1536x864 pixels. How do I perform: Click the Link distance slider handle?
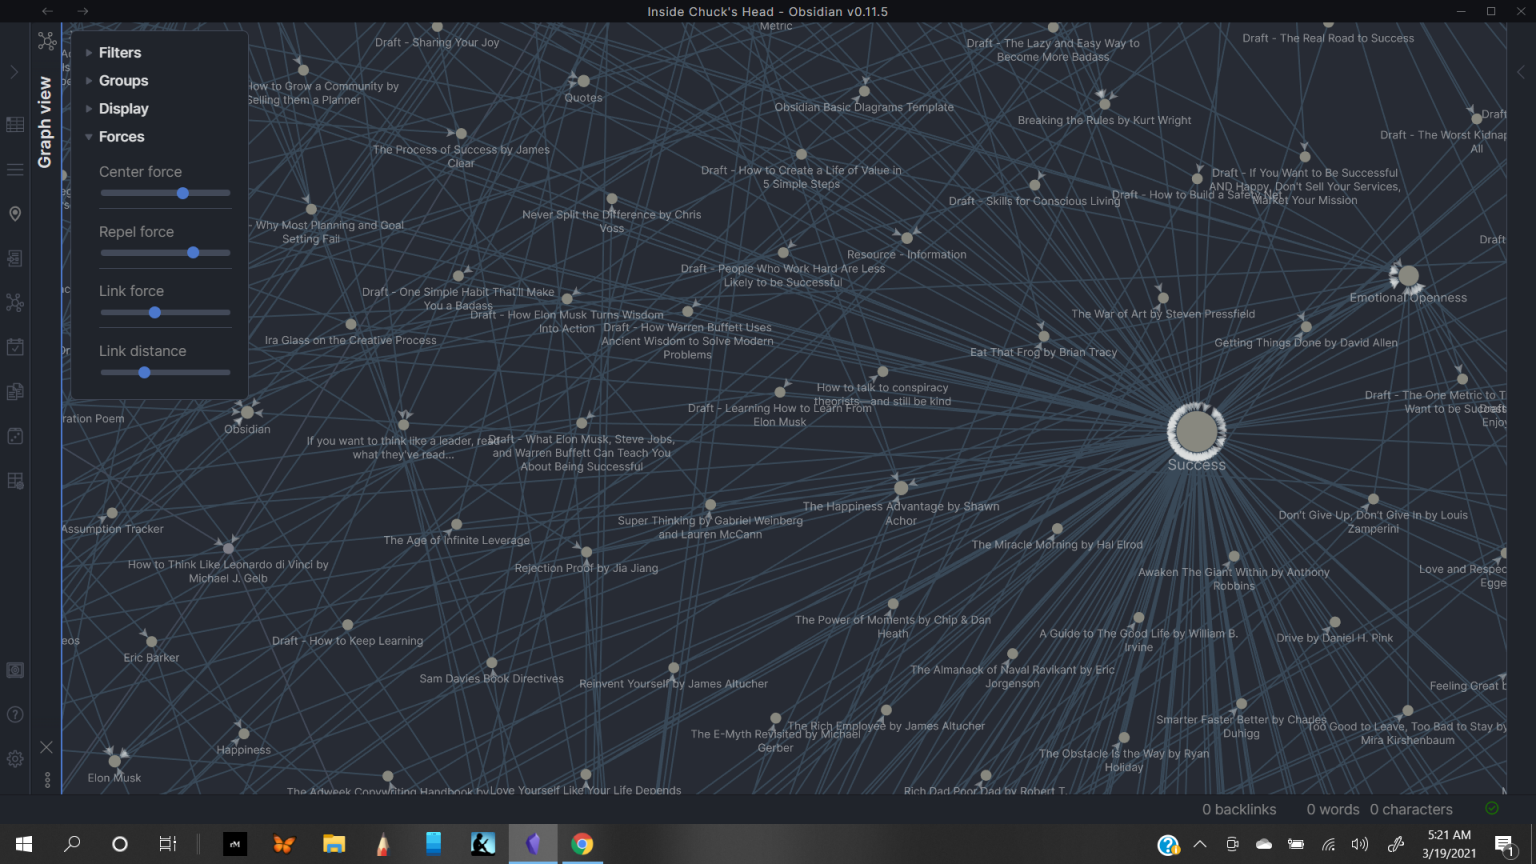tap(144, 372)
